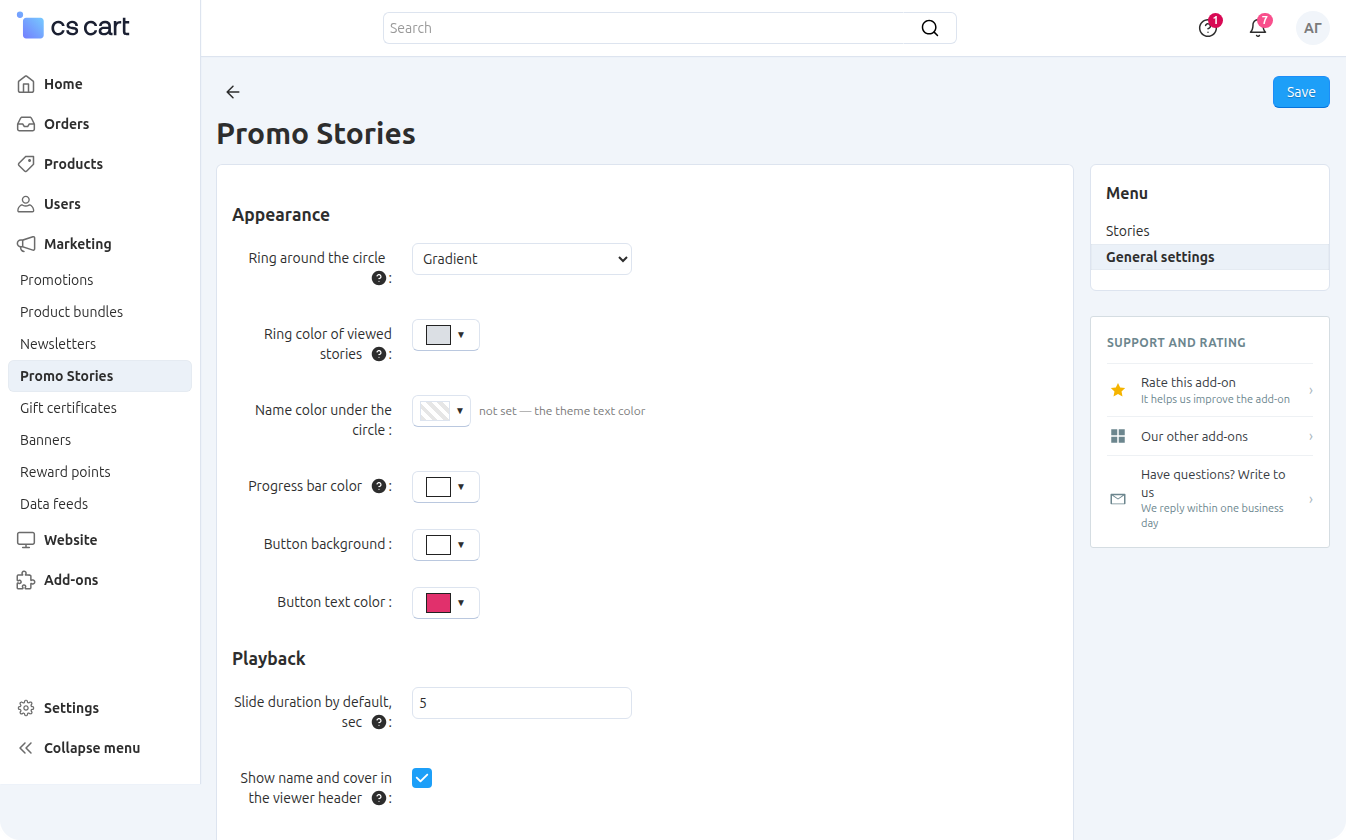Open the Our other add-ons link
The width and height of the screenshot is (1346, 840).
(x=1210, y=436)
